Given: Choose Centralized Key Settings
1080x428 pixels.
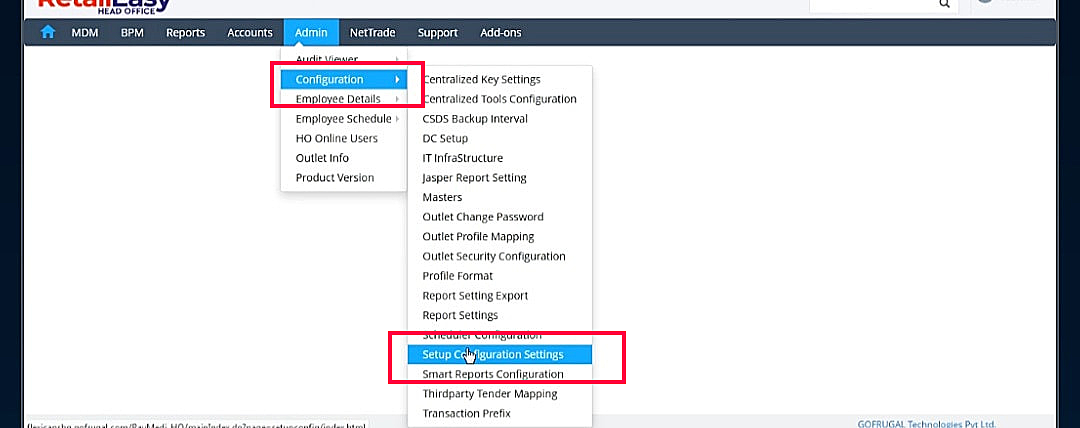Looking at the screenshot, I should 481,80.
